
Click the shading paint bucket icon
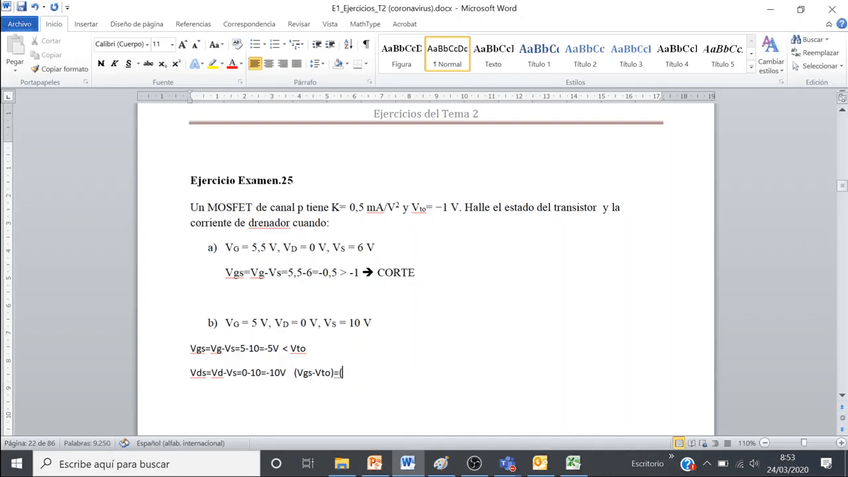(x=338, y=64)
